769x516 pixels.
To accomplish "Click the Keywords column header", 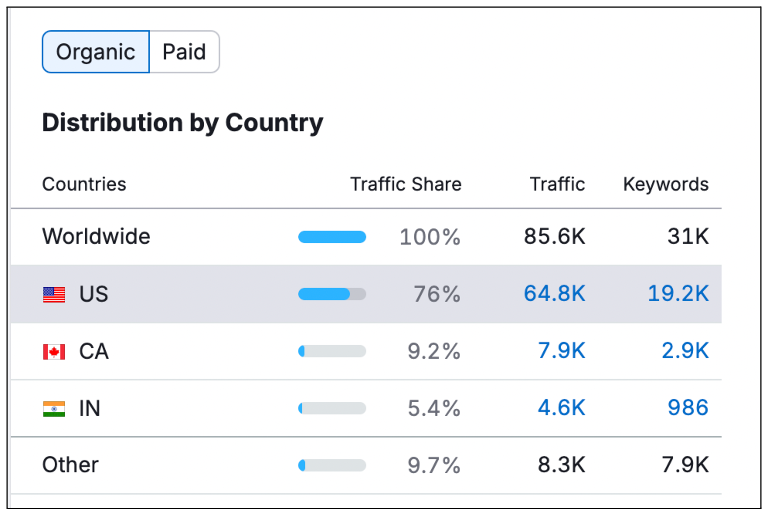I will [x=665, y=184].
